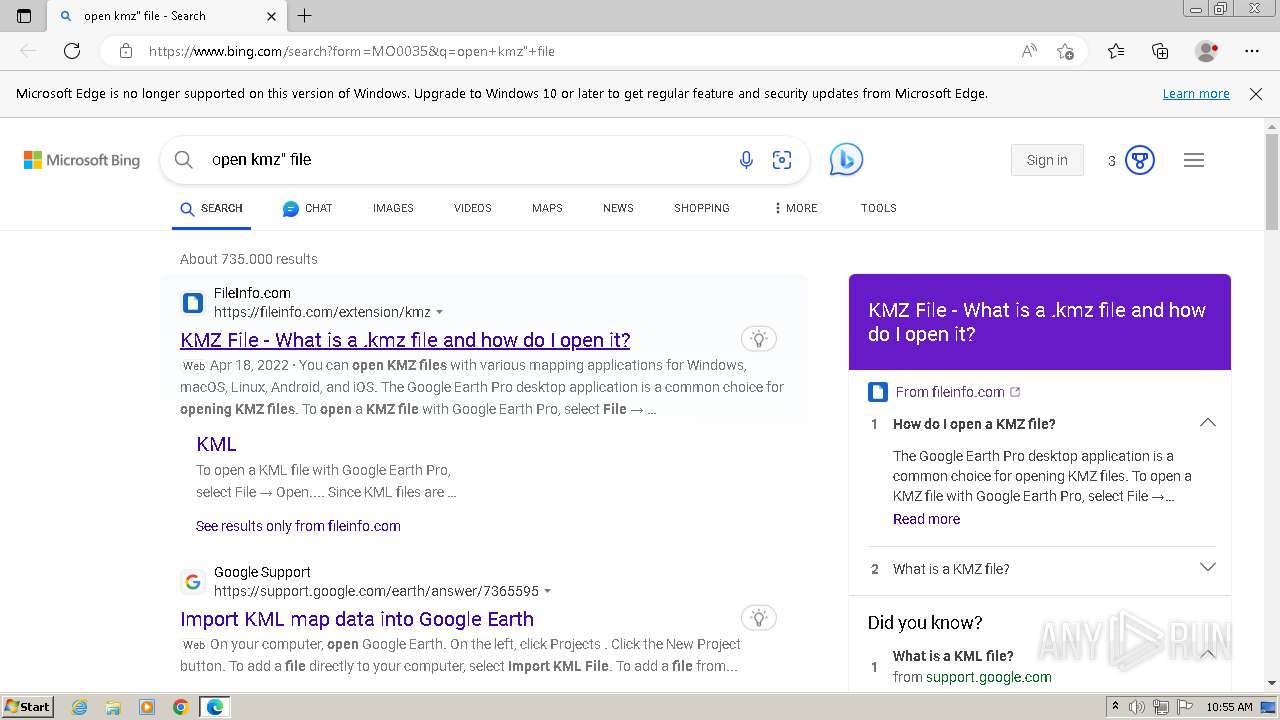This screenshot has width=1280, height=720.
Task: Open network tray icon
Action: (1161, 707)
